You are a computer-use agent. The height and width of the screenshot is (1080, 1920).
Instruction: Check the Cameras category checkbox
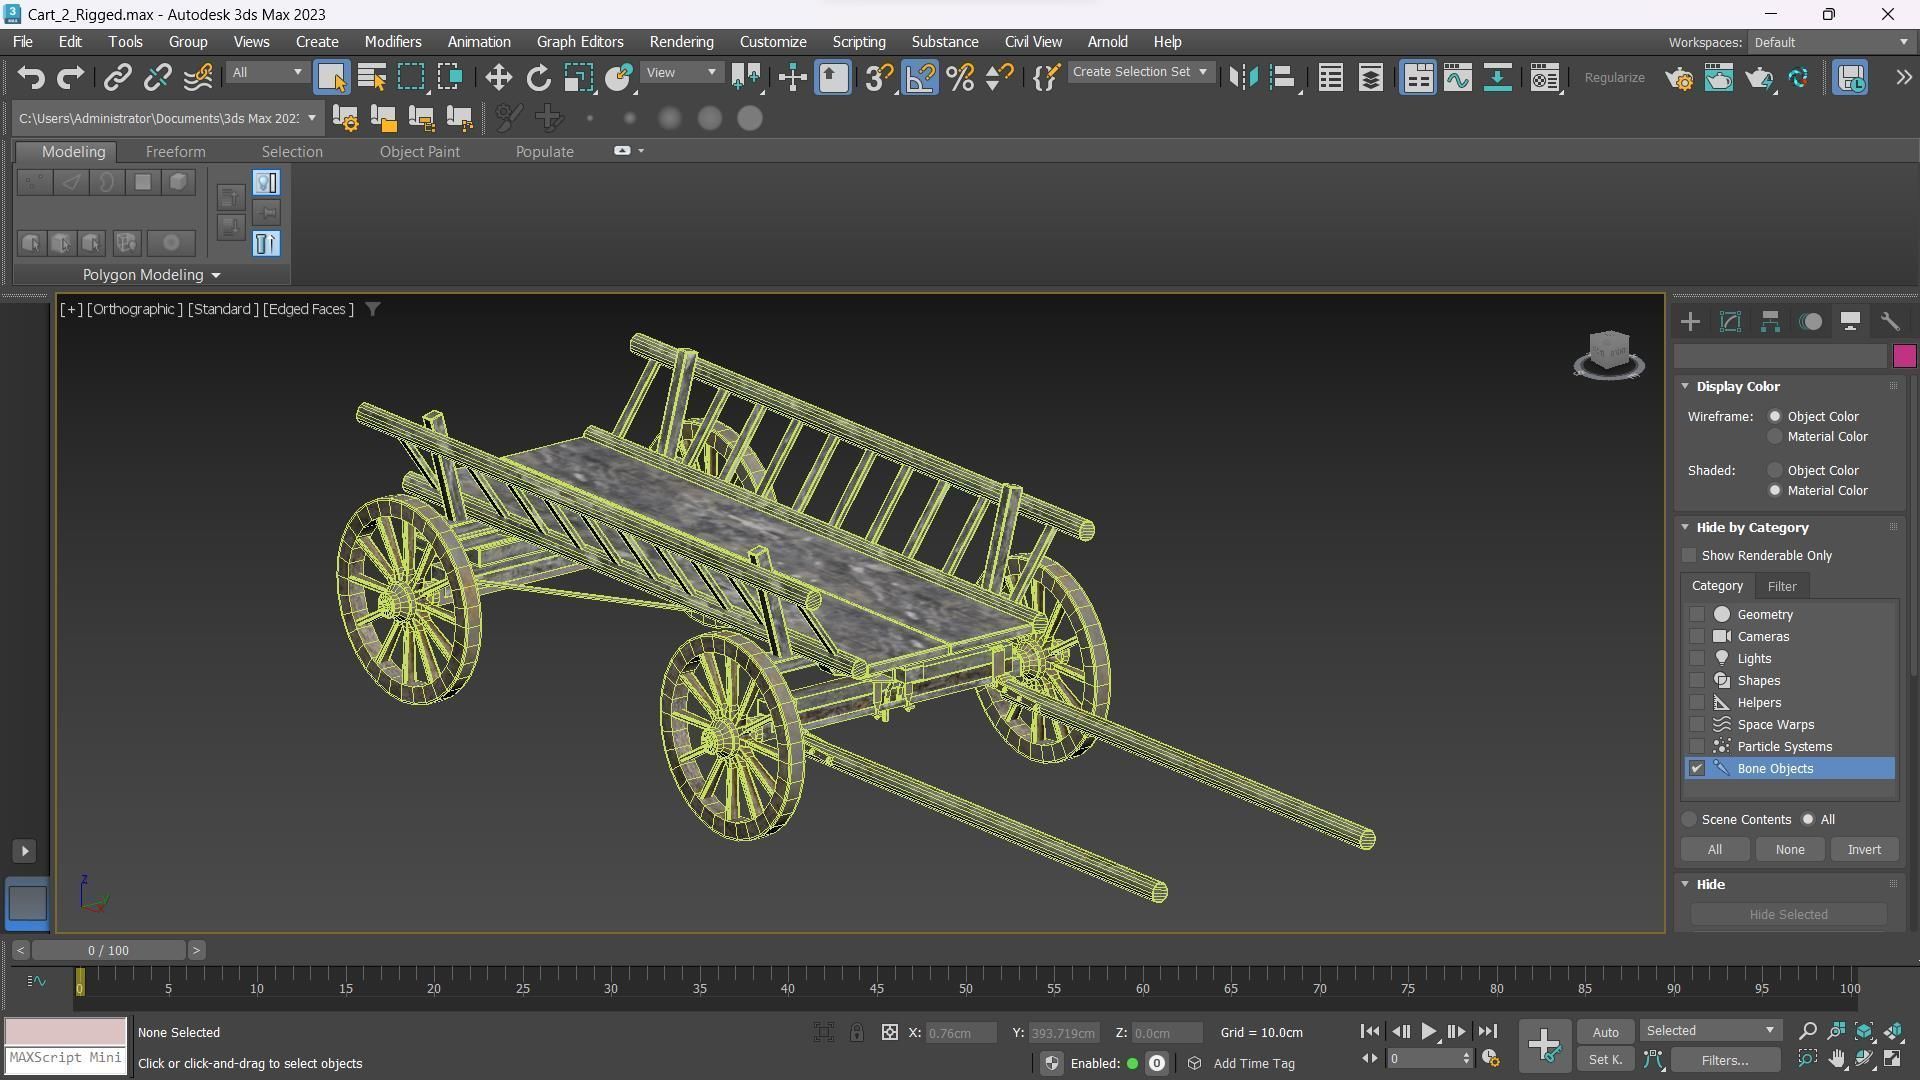click(1697, 637)
